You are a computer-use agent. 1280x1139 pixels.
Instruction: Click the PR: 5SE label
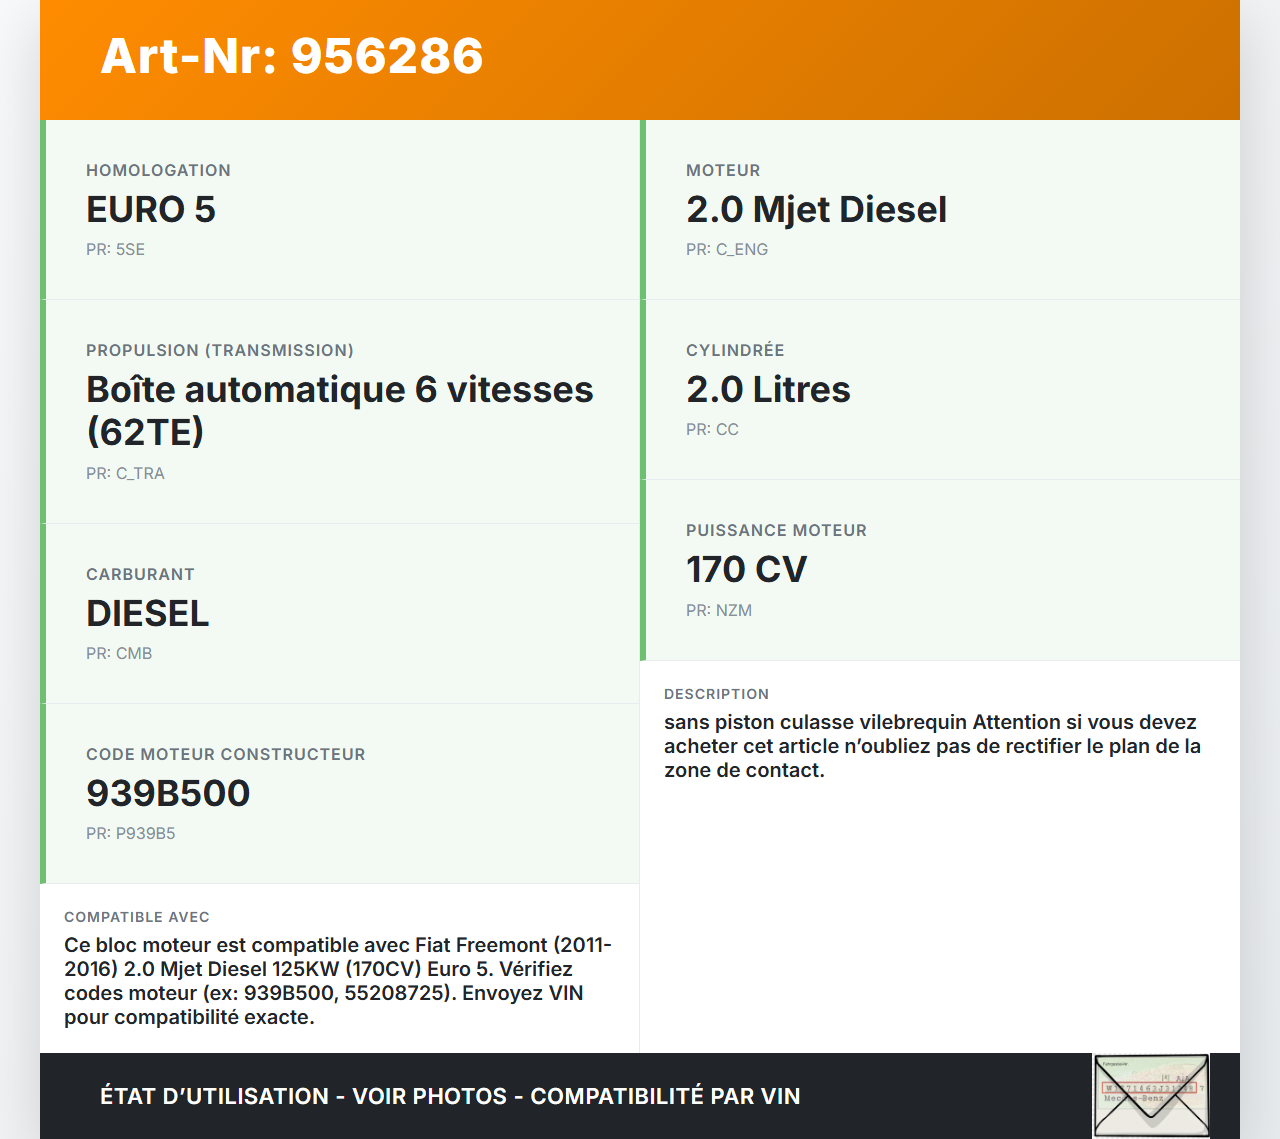[116, 249]
